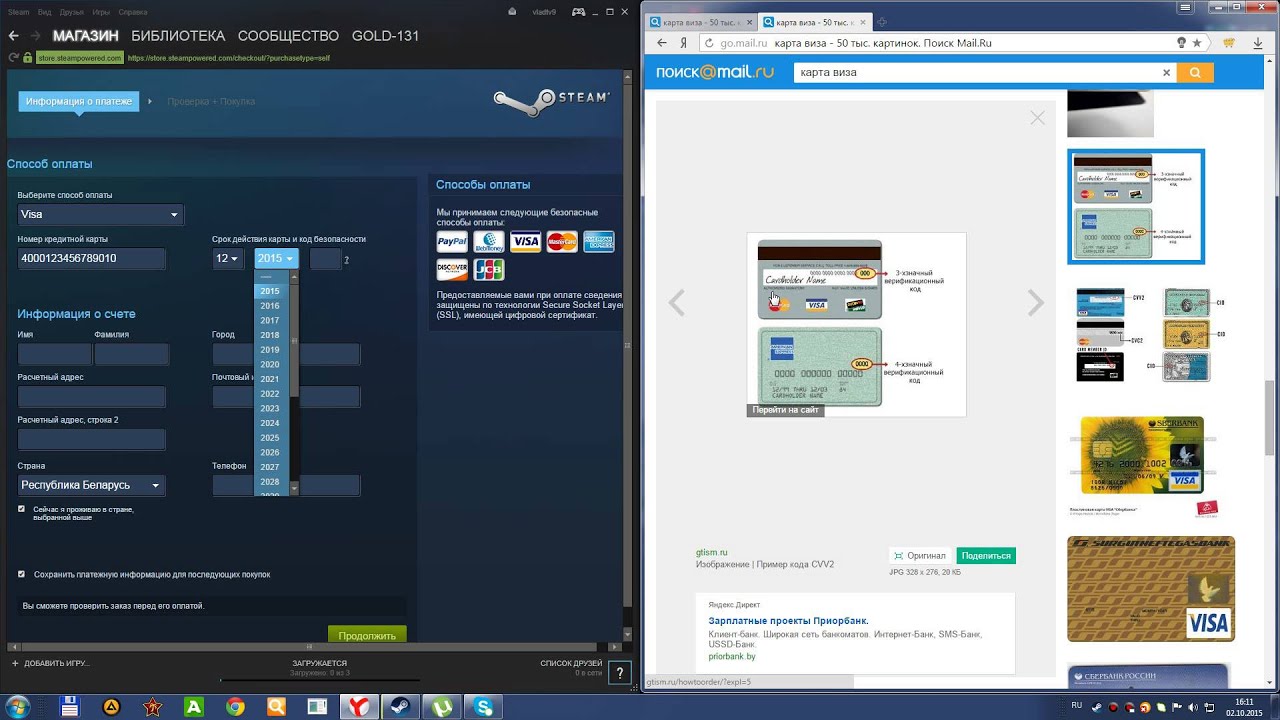The width and height of the screenshot is (1280, 720).
Task: Close the image preview overlay
Action: coord(1037,117)
